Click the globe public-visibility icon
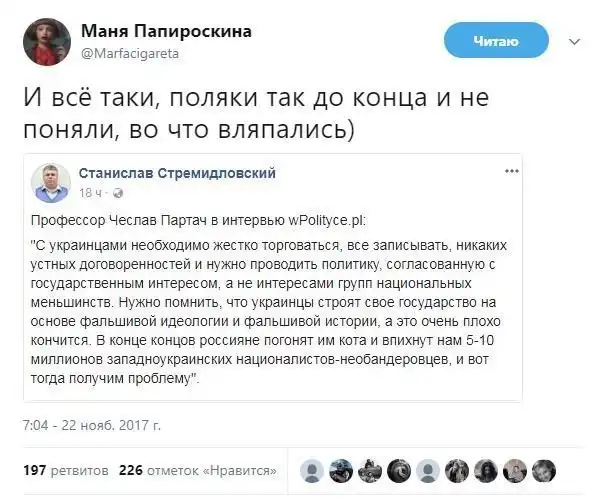608x501 pixels. tap(118, 192)
